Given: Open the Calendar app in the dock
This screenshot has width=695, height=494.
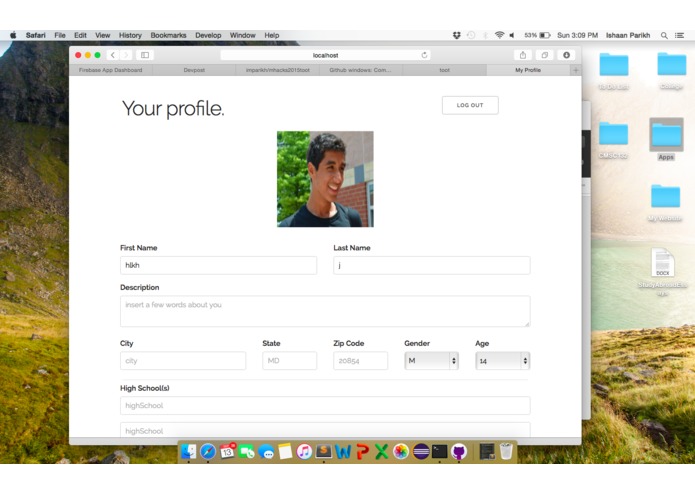Looking at the screenshot, I should [x=227, y=451].
